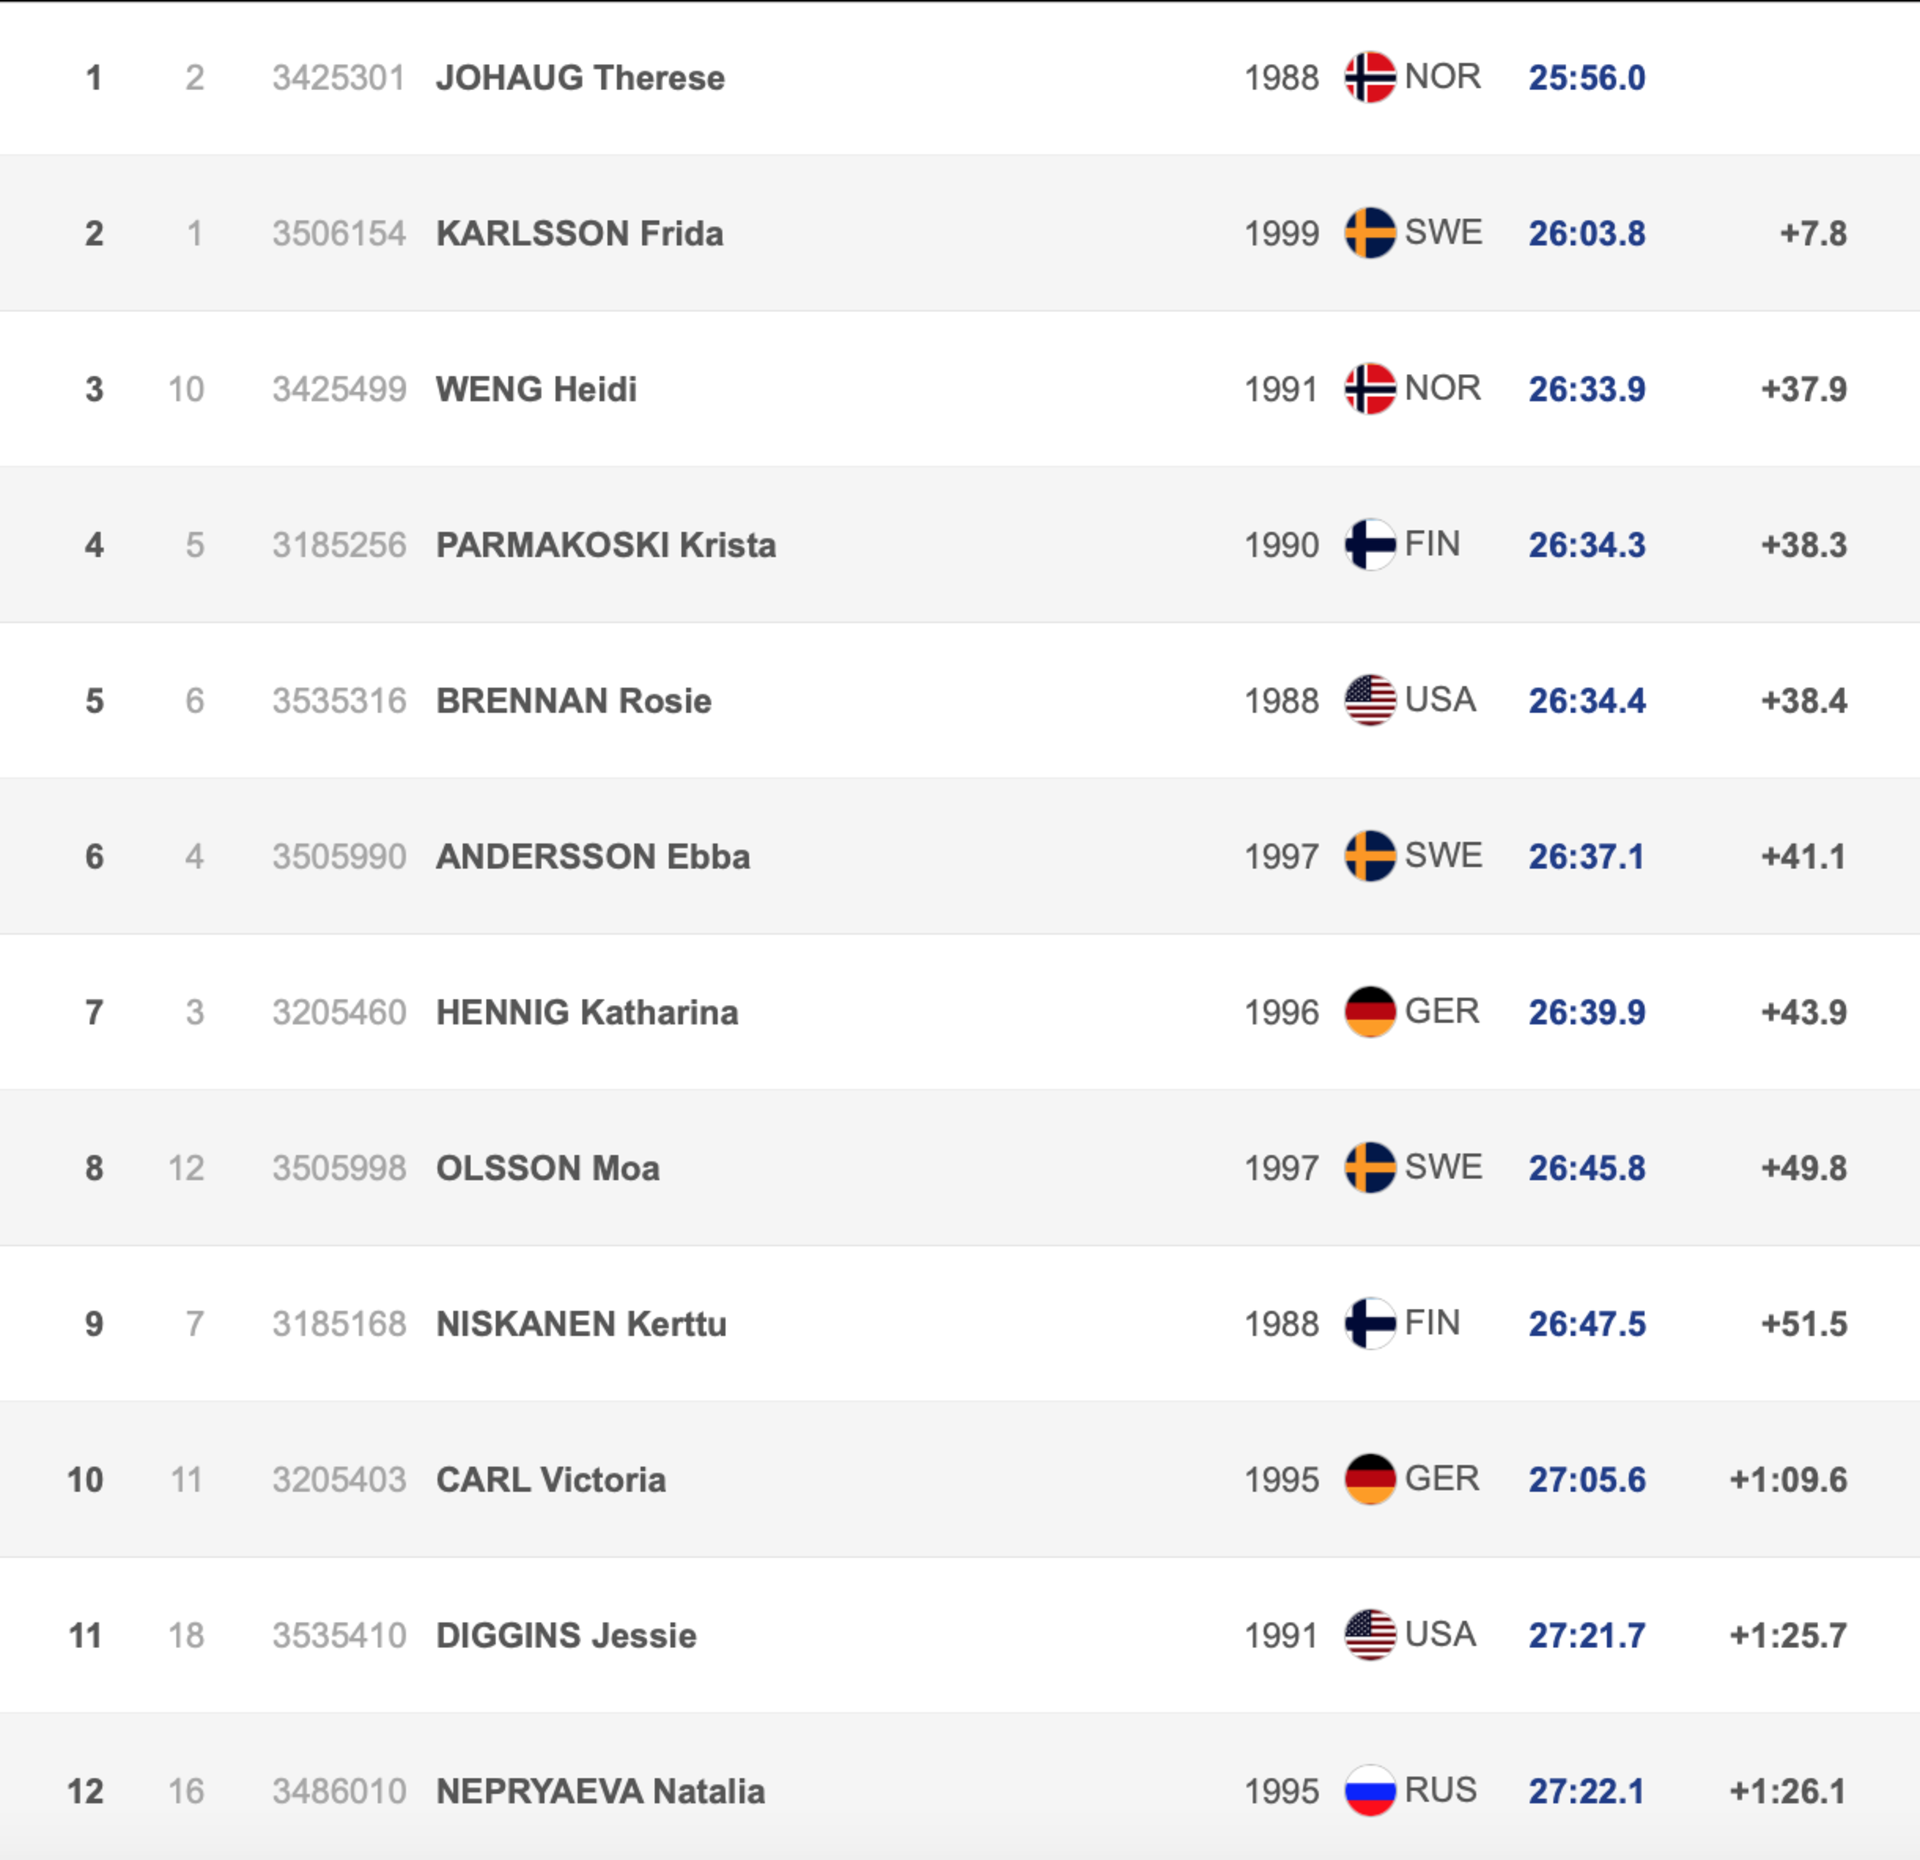
Task: Click USA flag icon in Diggins Jessie row
Action: coord(1370,1635)
